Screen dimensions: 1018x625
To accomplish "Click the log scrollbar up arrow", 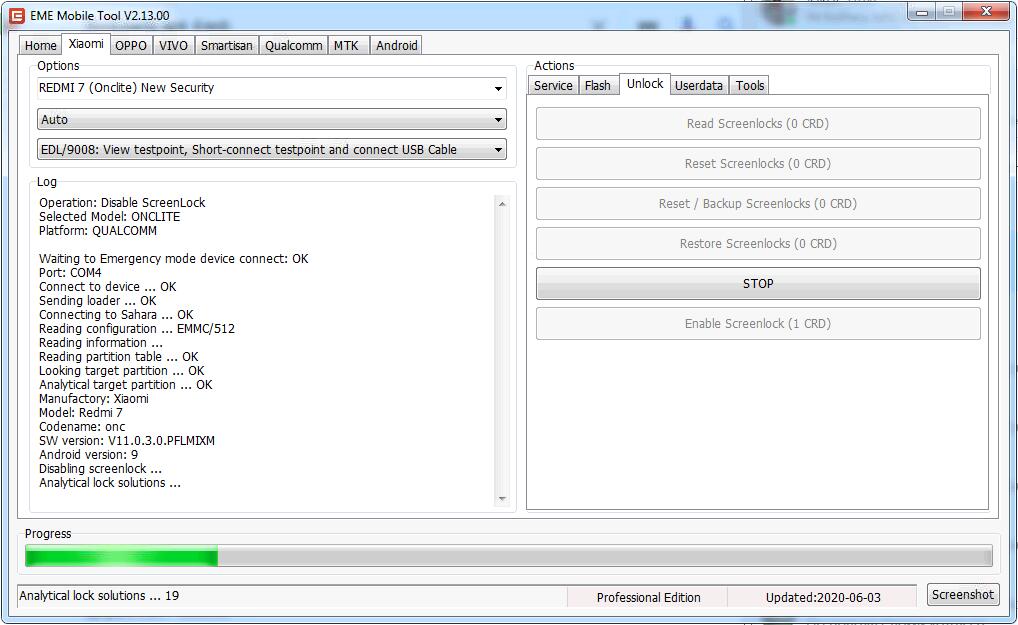I will (x=502, y=204).
